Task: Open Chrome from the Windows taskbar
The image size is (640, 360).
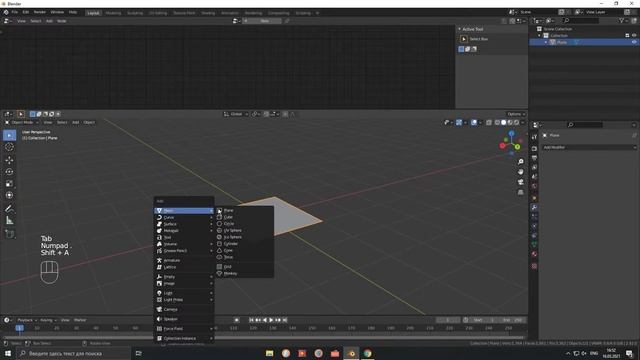Action: pyautogui.click(x=367, y=353)
